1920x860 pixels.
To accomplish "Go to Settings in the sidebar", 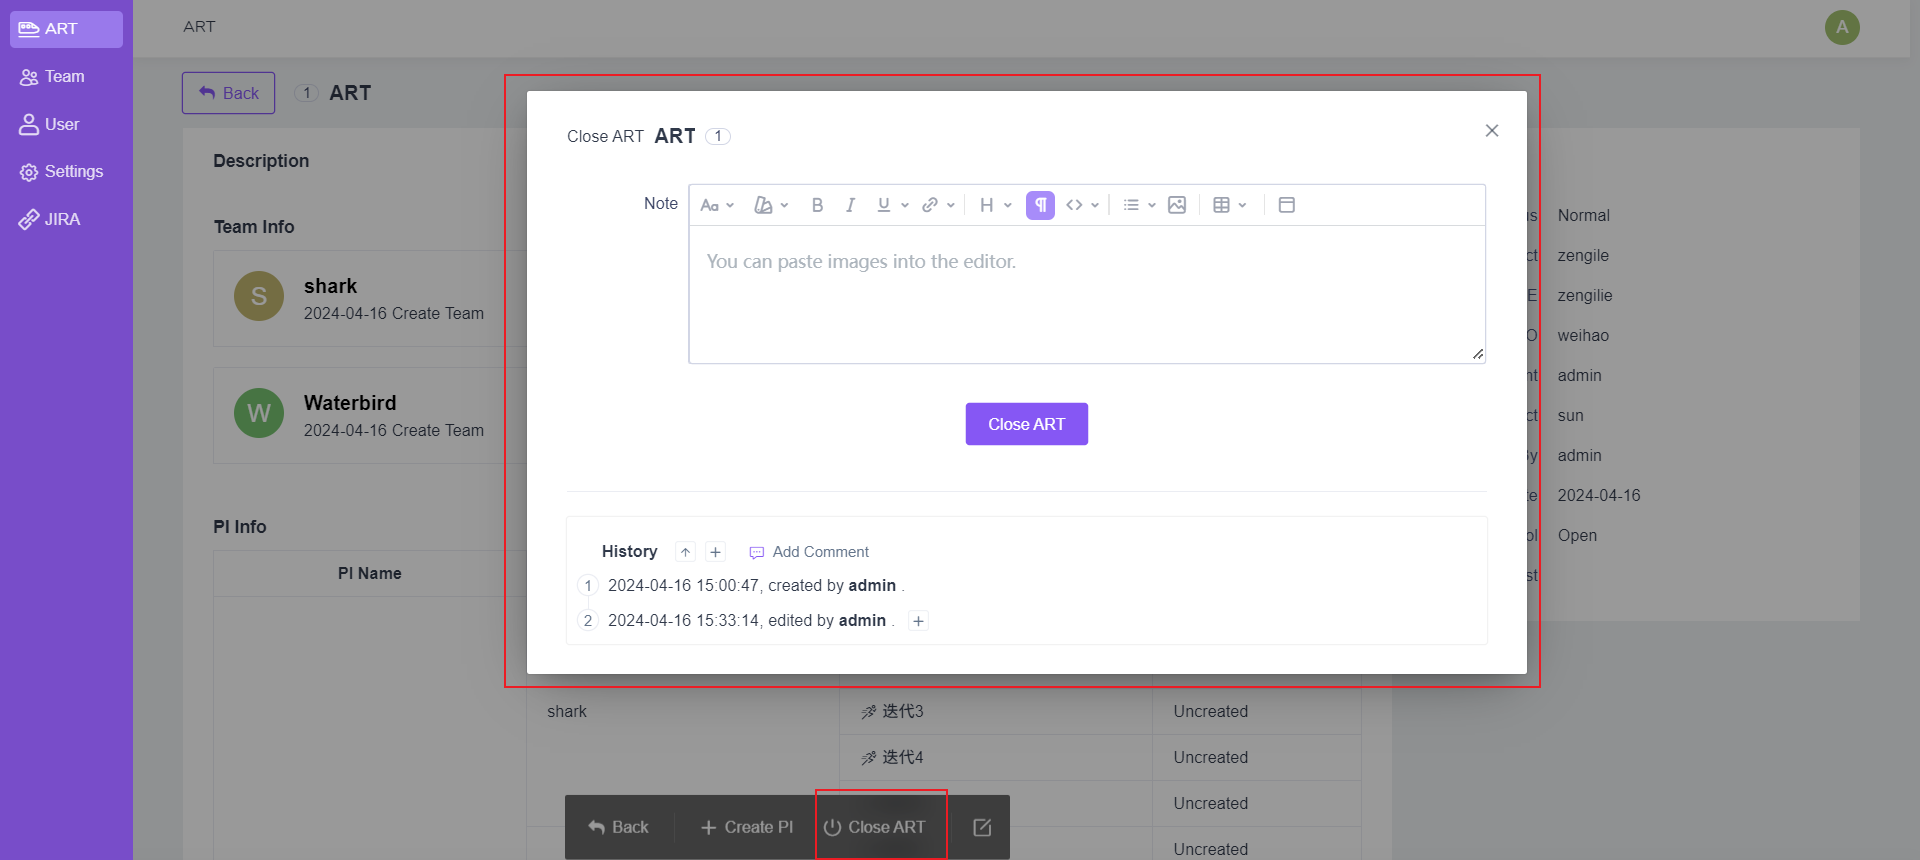I will tap(73, 172).
